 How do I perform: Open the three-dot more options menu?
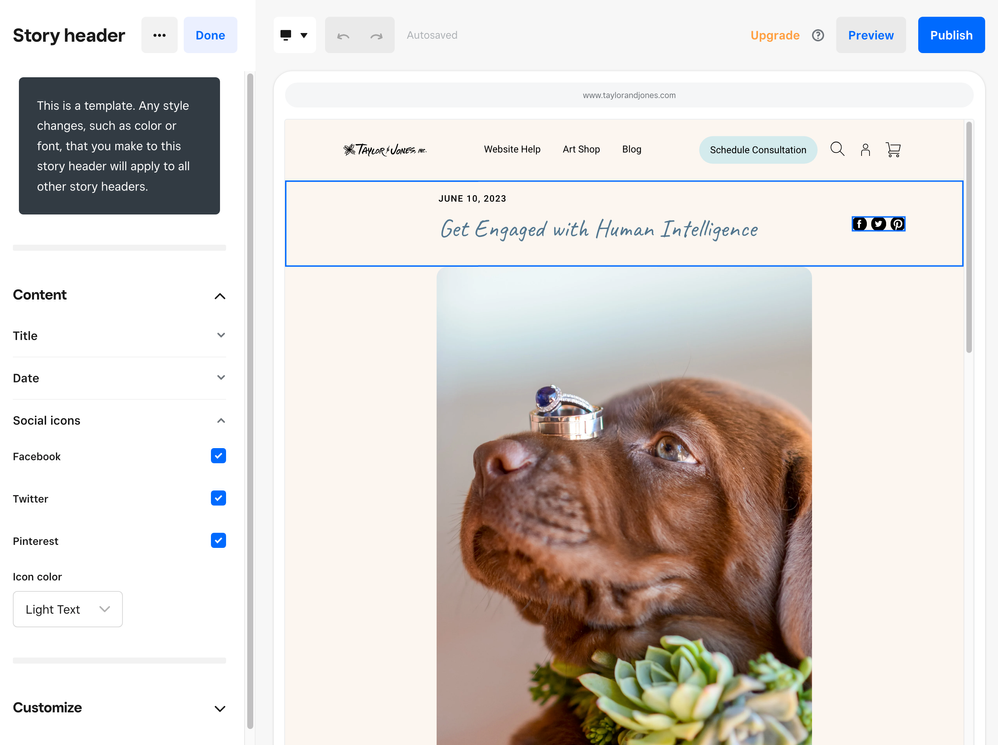click(159, 35)
